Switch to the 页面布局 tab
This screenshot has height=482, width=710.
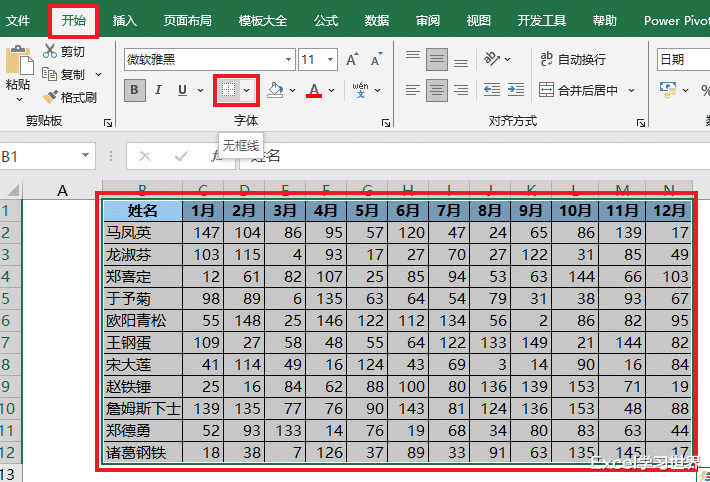coord(187,20)
